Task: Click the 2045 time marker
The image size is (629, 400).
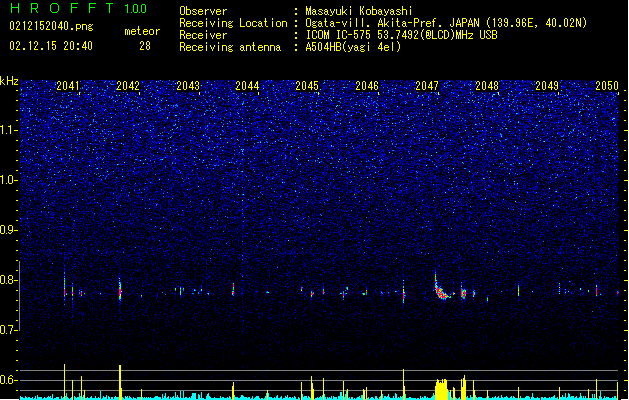Action: click(x=307, y=86)
